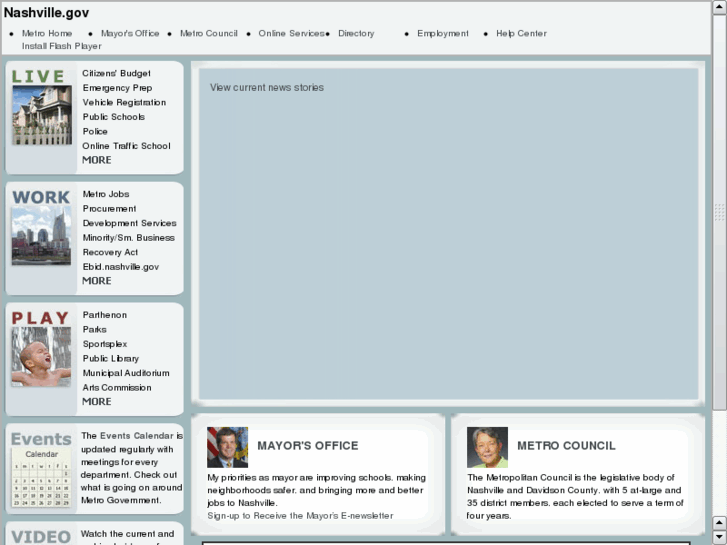Click the Nashville.gov site title
Image resolution: width=727 pixels, height=545 pixels.
(46, 13)
